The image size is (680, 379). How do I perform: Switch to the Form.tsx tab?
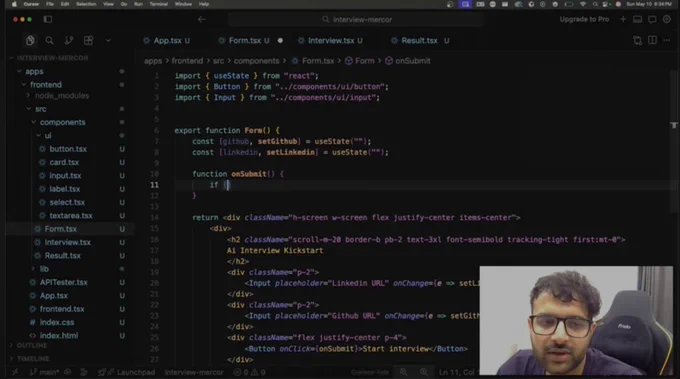click(245, 40)
